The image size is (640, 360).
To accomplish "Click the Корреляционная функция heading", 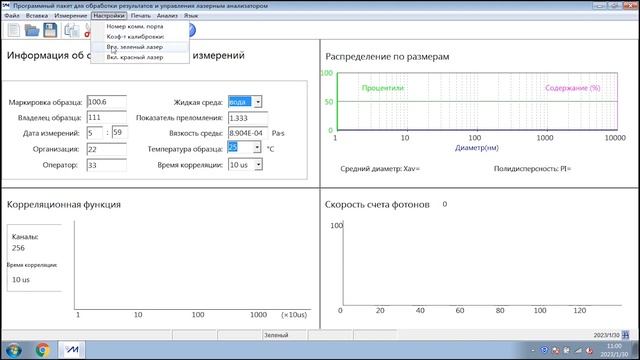I will [64, 204].
